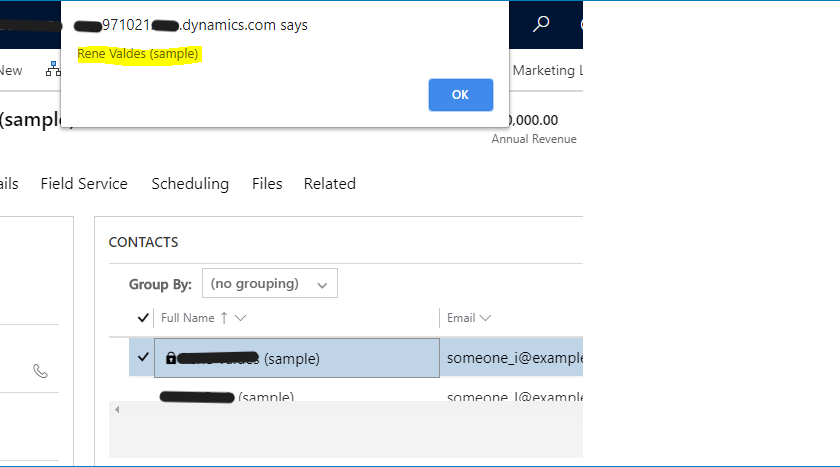The image size is (840, 467).
Task: Click the highlighted Rene Valdes (sample) text
Action: (x=138, y=54)
